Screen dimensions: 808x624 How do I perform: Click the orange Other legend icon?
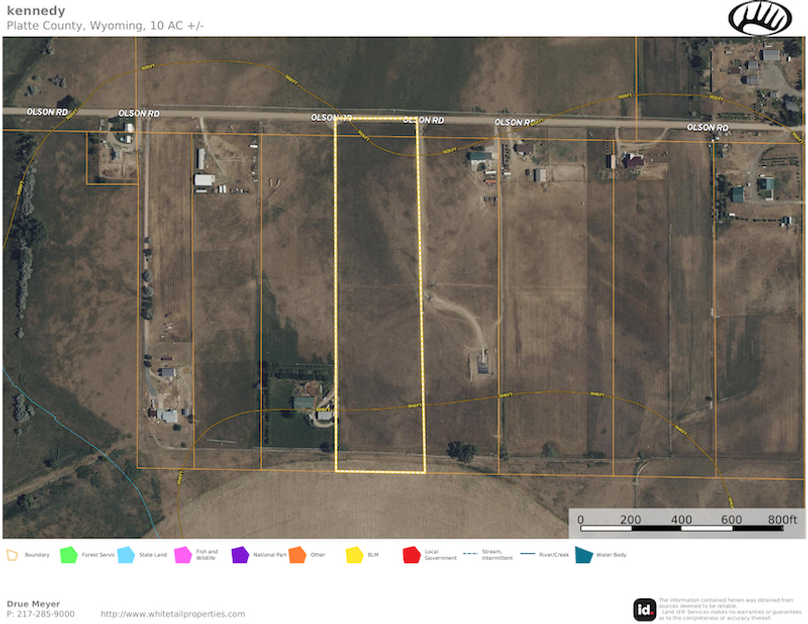297,554
